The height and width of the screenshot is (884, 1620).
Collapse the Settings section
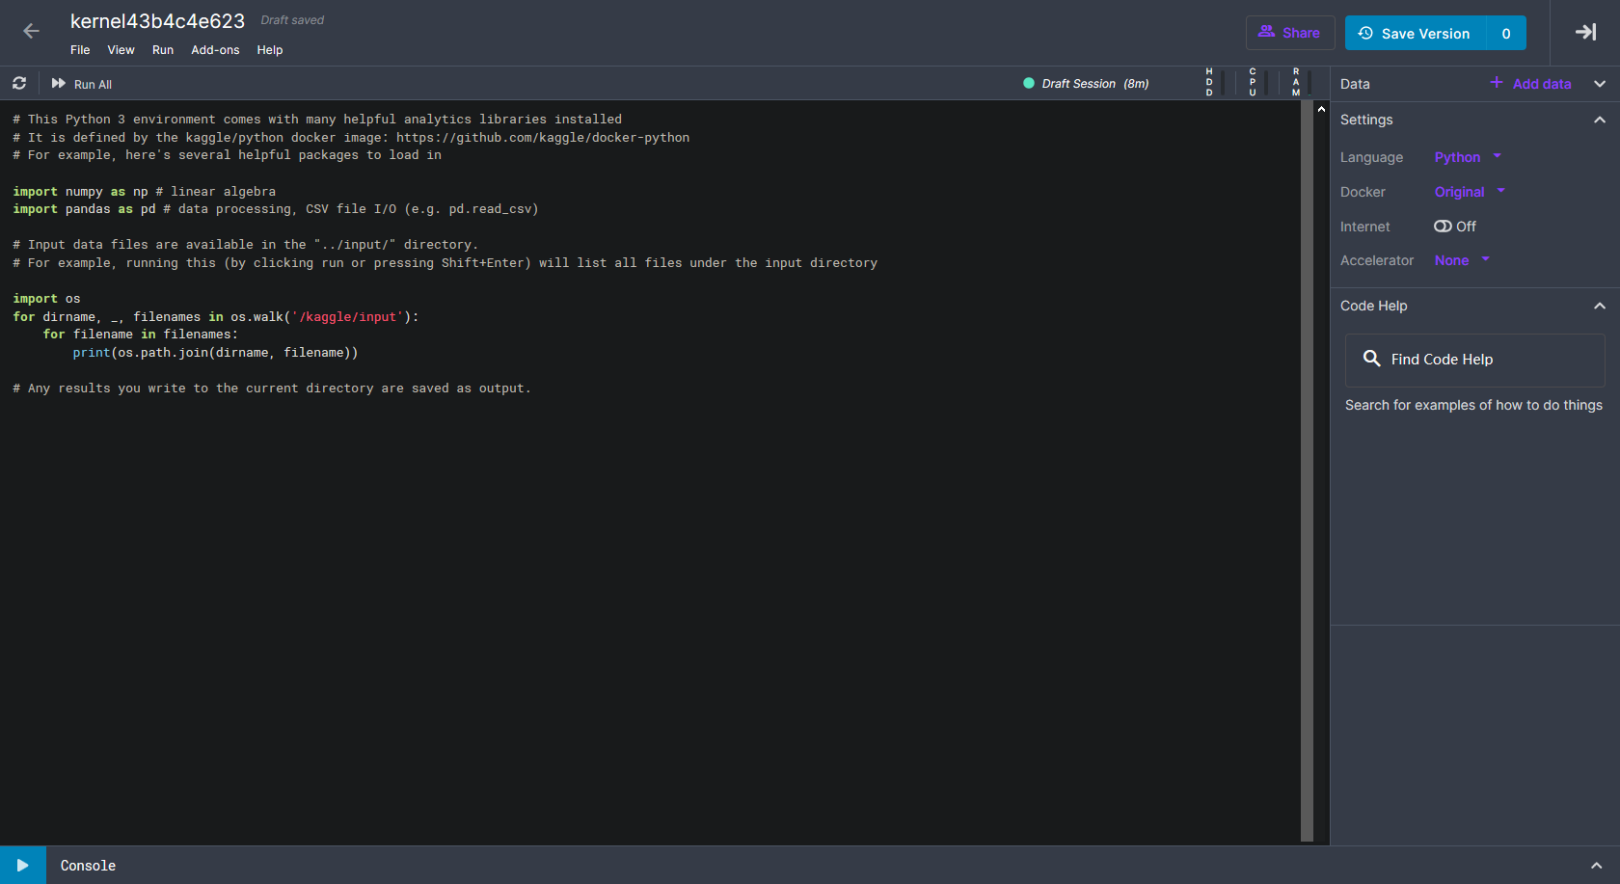coord(1599,120)
